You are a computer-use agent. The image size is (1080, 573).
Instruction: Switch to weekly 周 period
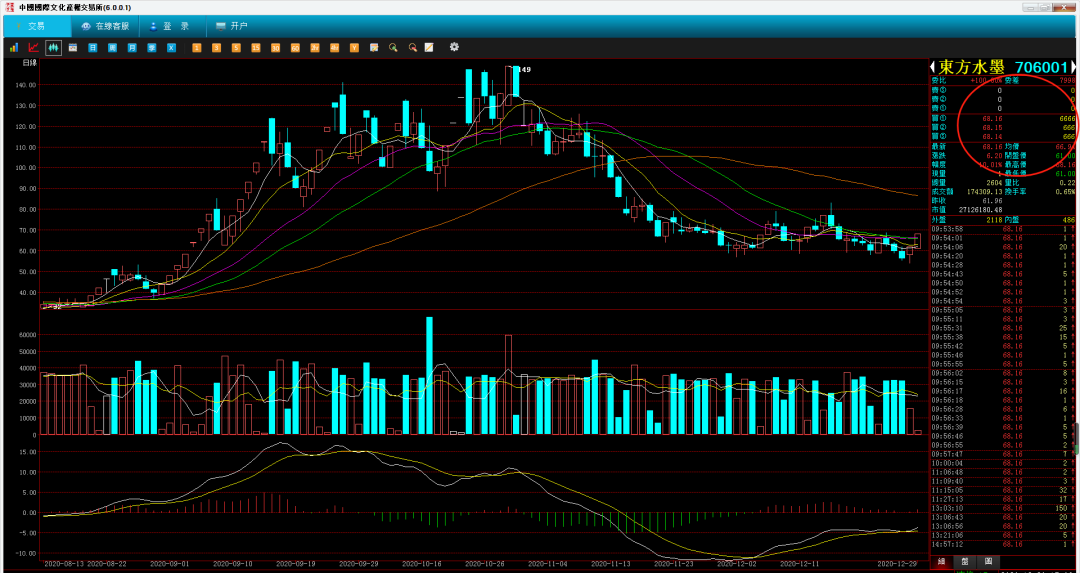pos(112,48)
